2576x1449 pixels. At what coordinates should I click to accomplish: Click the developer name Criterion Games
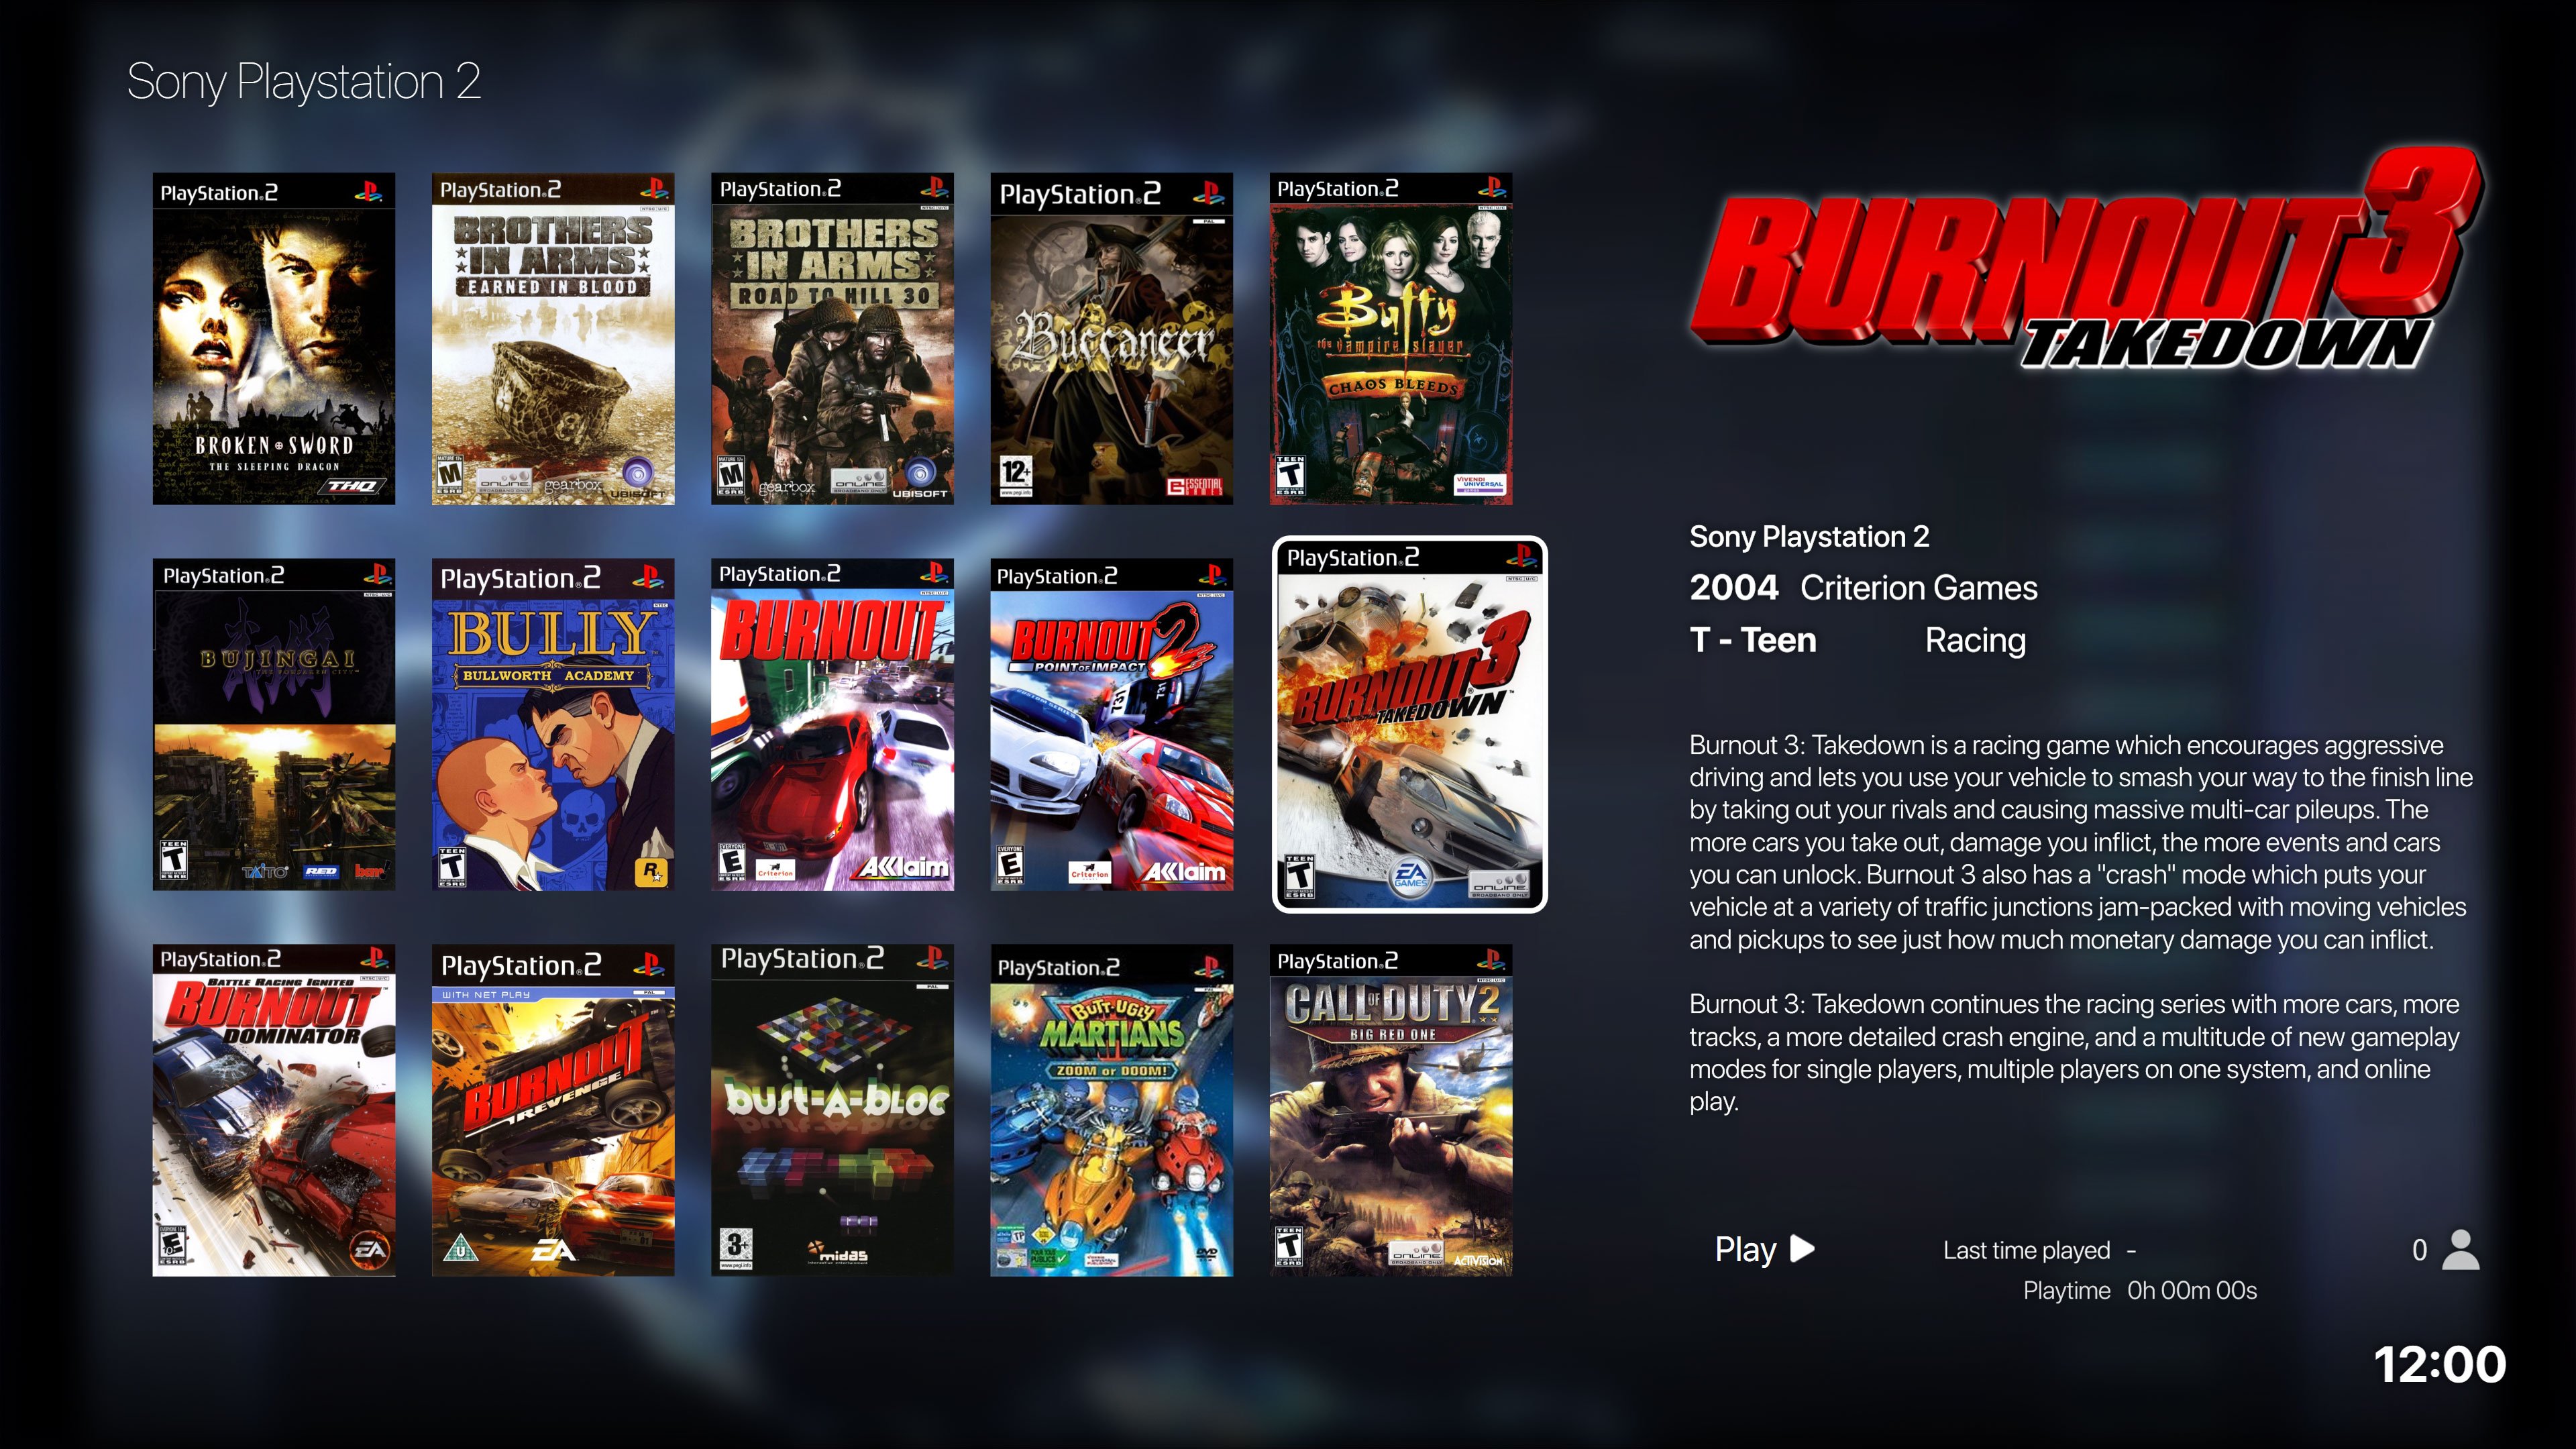1919,588
